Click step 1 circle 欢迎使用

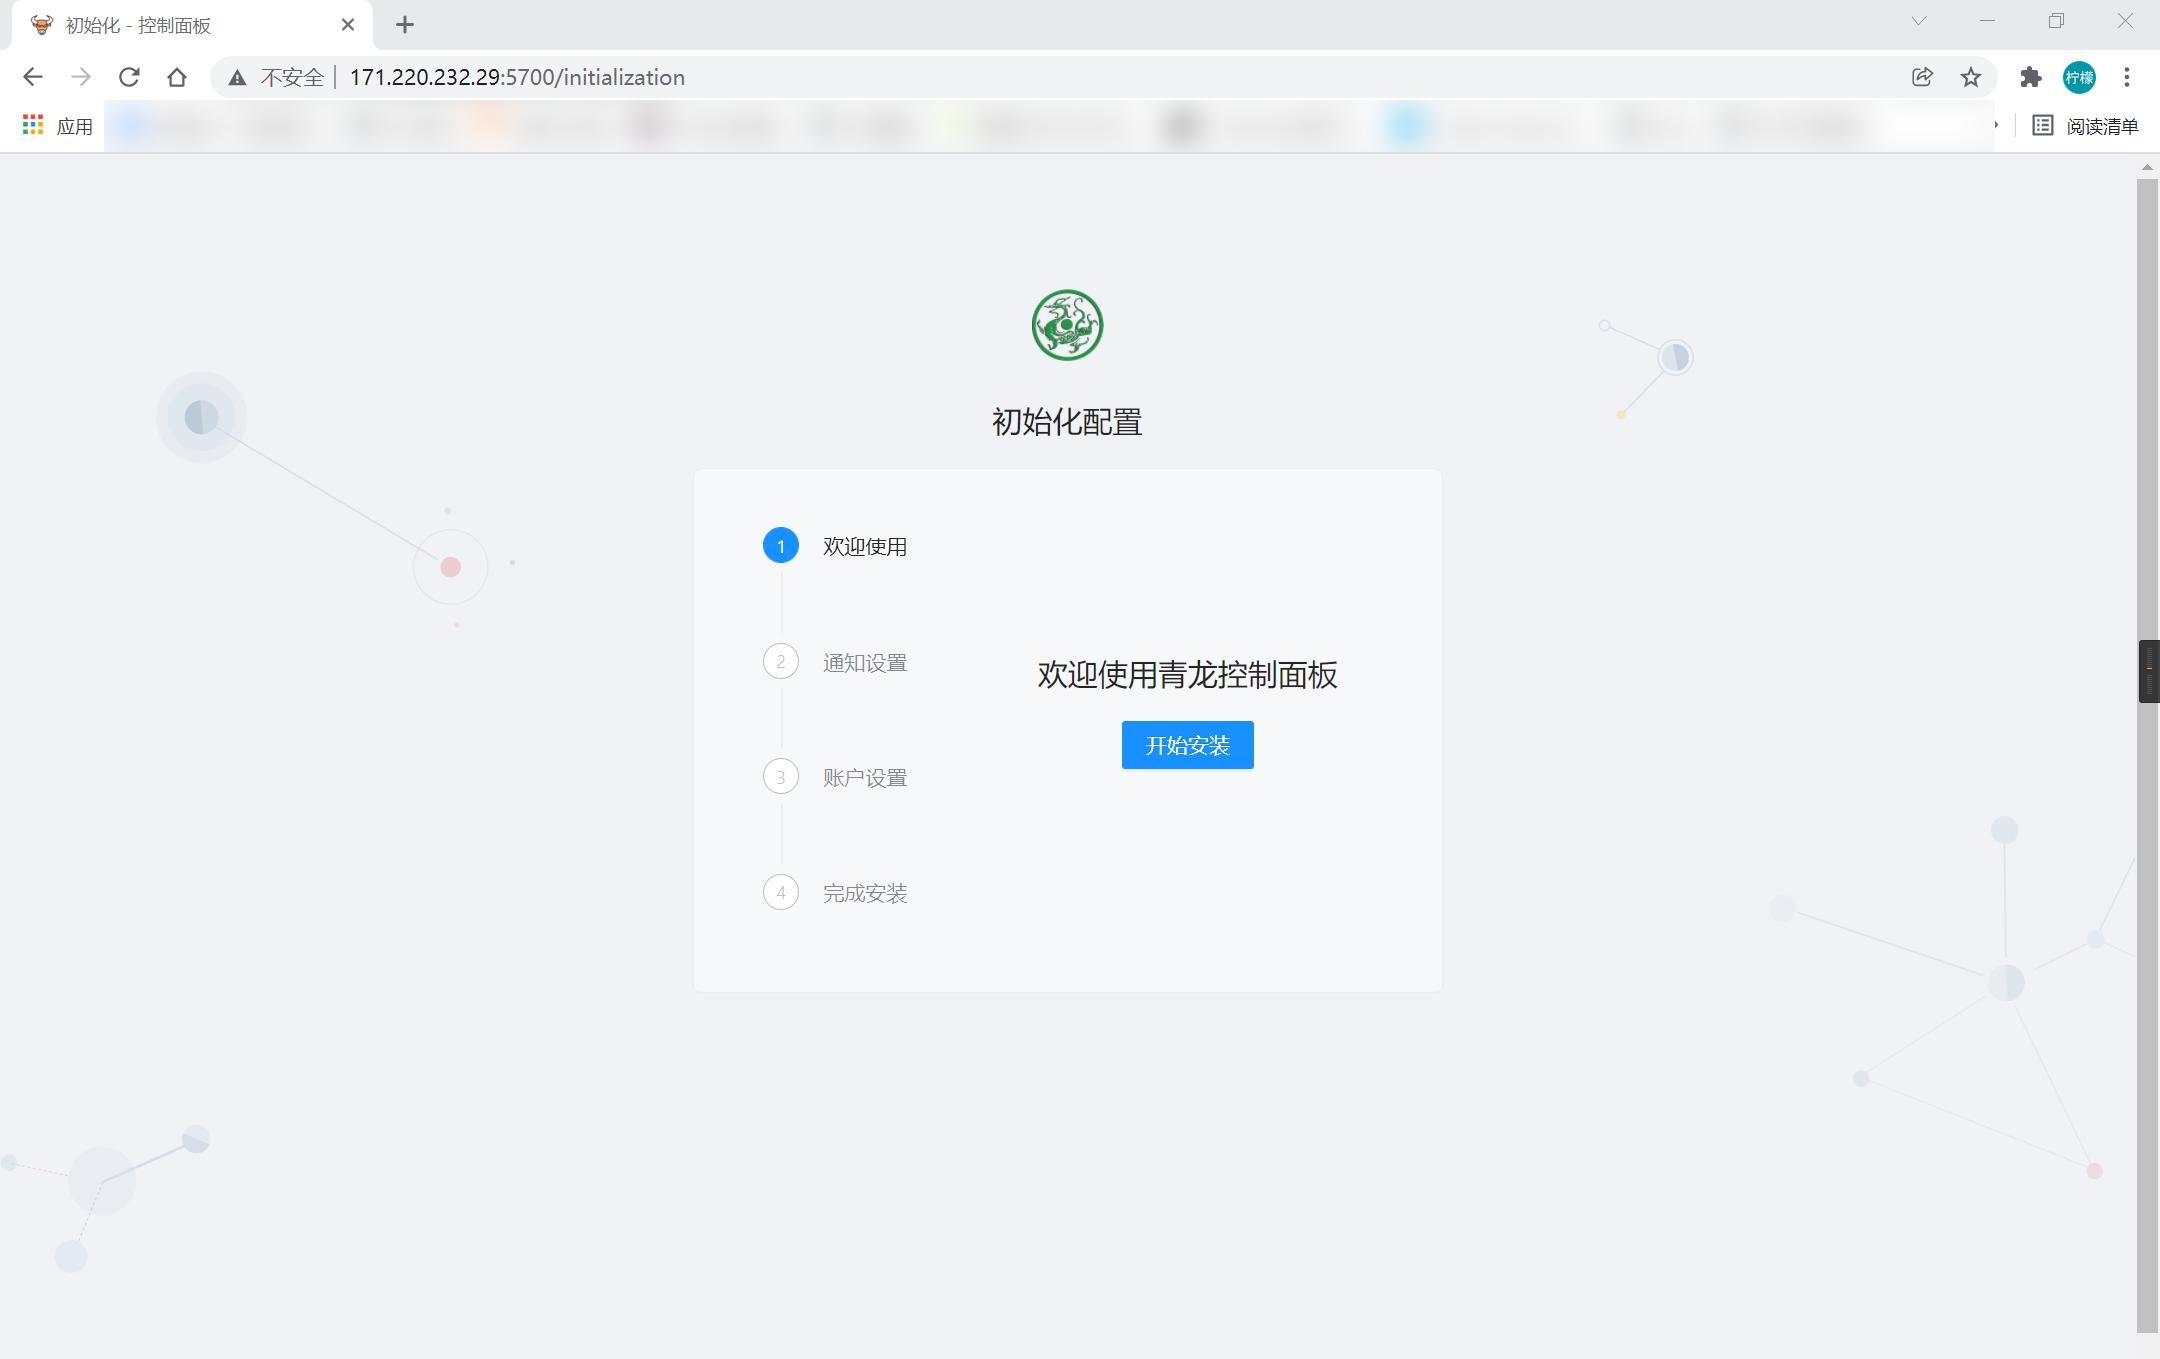click(x=781, y=546)
